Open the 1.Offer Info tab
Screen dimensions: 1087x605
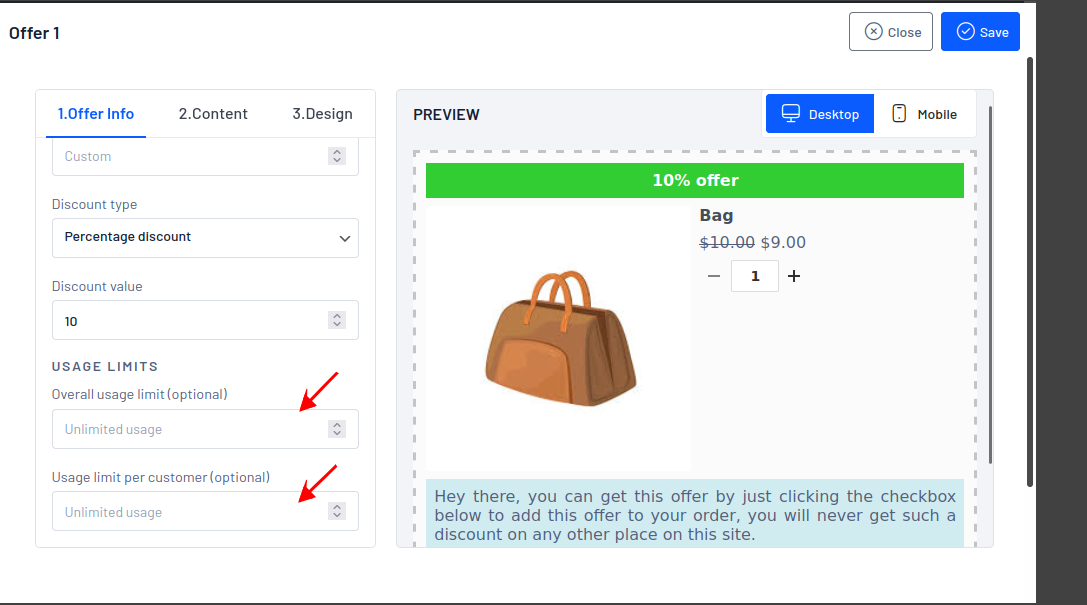(x=96, y=114)
